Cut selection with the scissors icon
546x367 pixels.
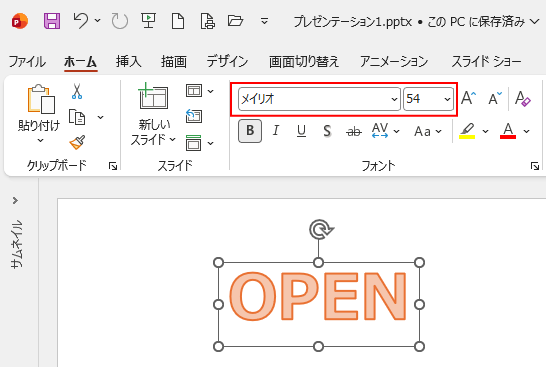[77, 91]
